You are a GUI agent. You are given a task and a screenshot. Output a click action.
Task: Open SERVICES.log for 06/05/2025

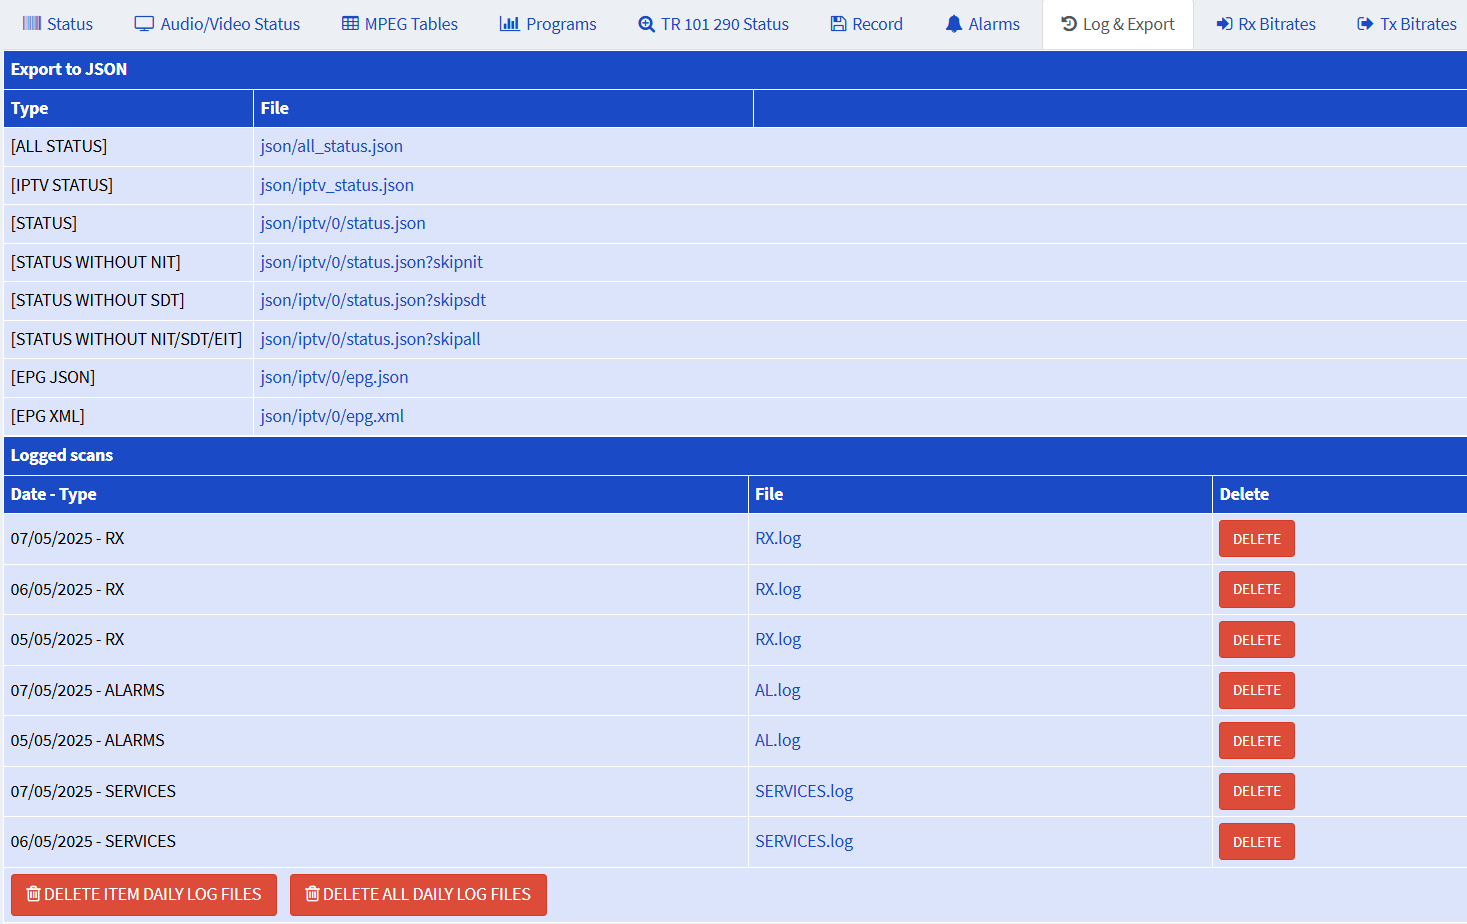click(804, 841)
